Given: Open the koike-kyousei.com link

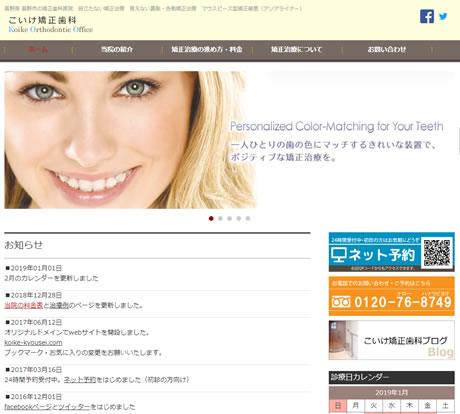Looking at the screenshot, I should [x=33, y=342].
